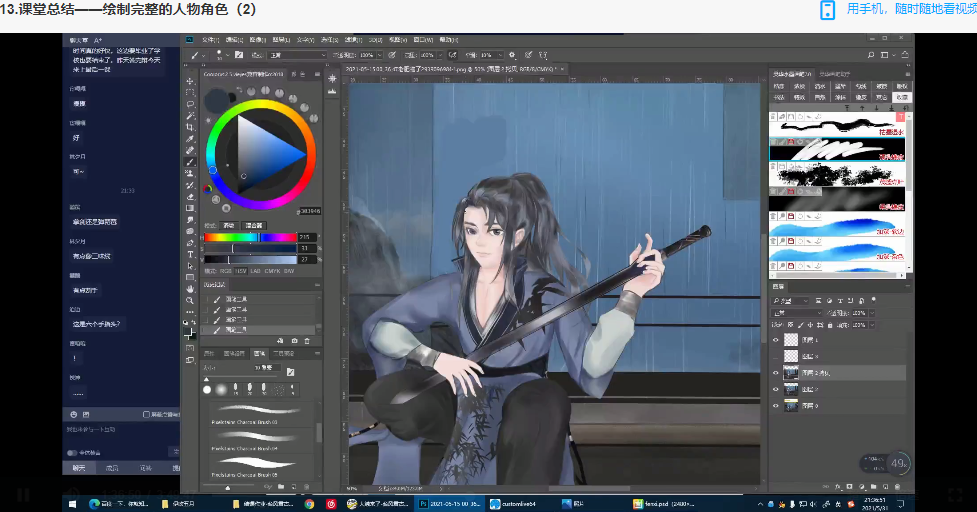Select the Clone Stamp tool
This screenshot has height=512, width=977.
point(190,173)
